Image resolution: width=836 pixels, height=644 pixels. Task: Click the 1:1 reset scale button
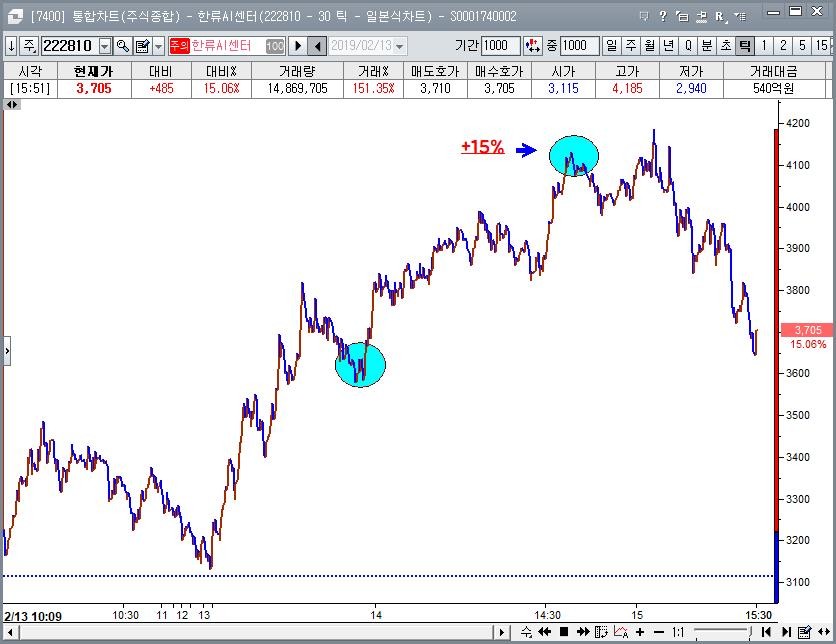click(x=678, y=632)
